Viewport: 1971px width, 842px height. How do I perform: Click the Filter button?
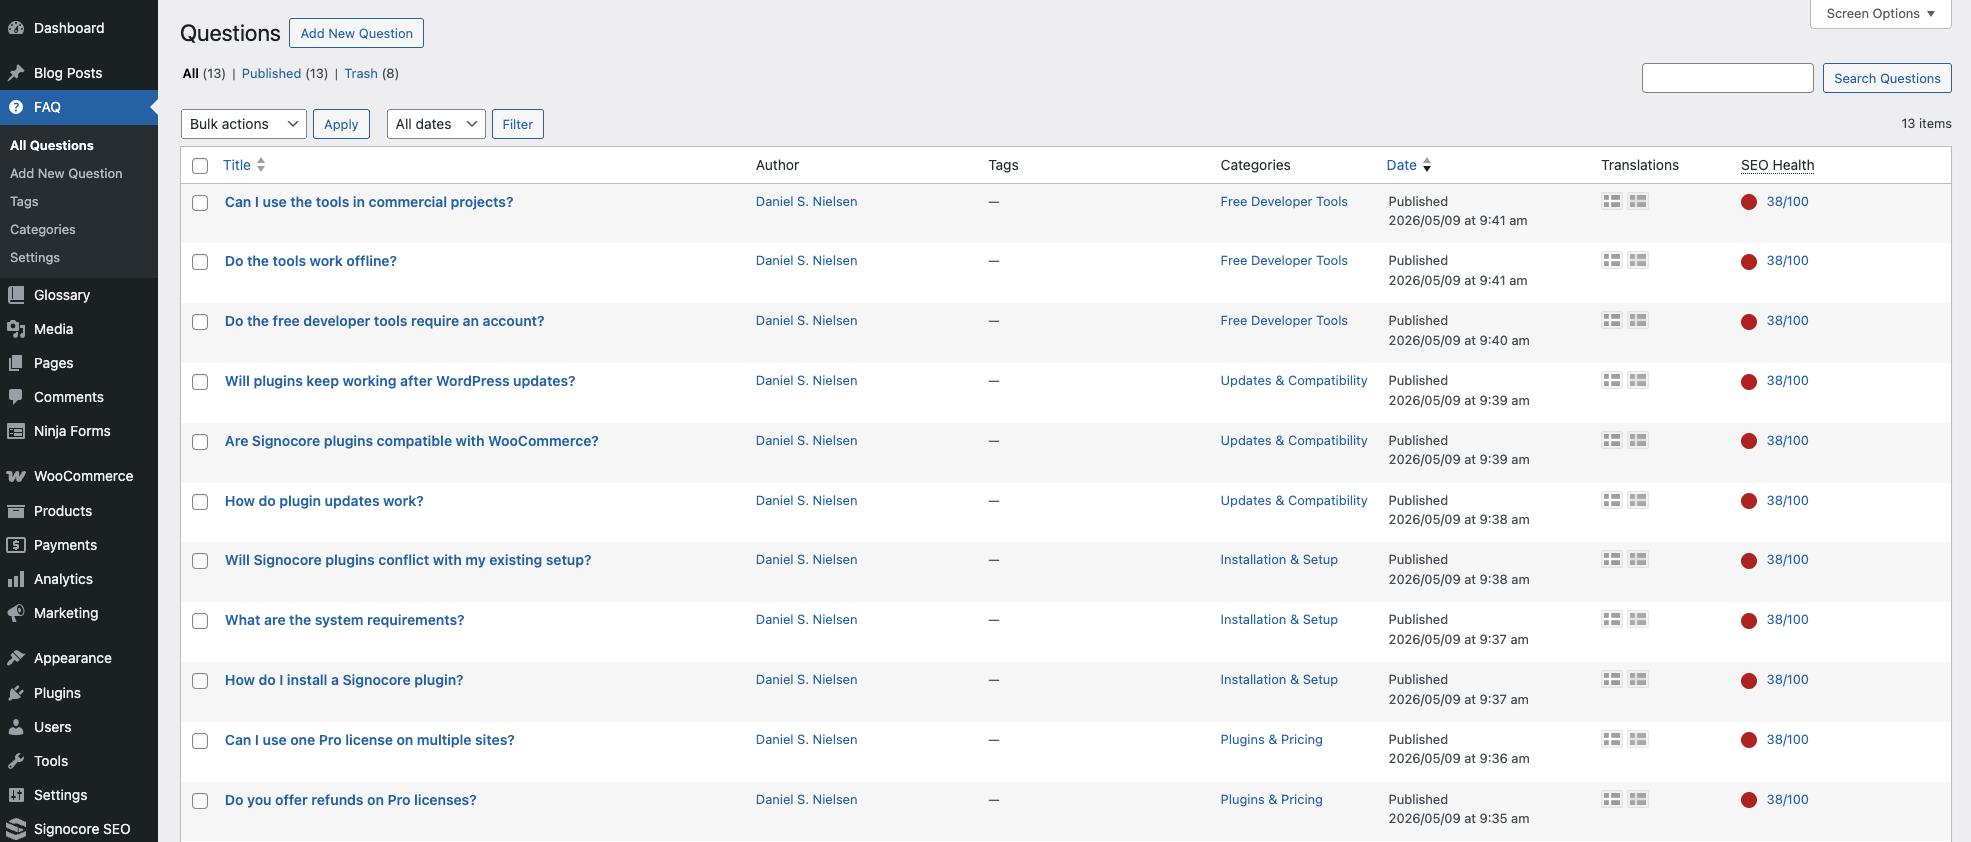point(517,124)
